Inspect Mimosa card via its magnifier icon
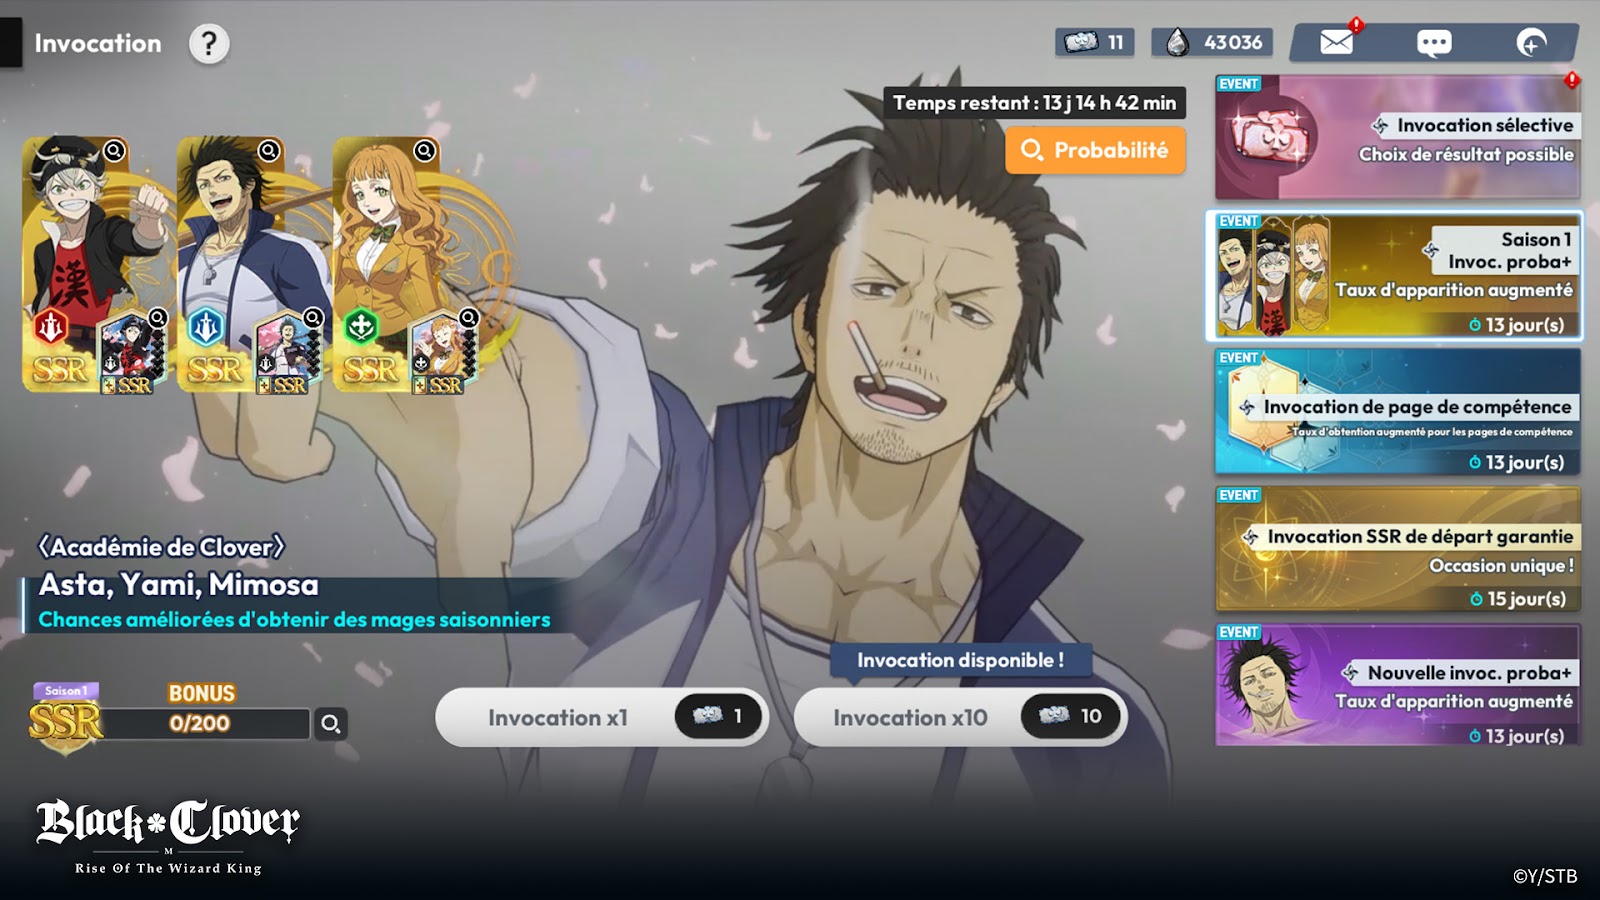1600x900 pixels. click(x=424, y=151)
